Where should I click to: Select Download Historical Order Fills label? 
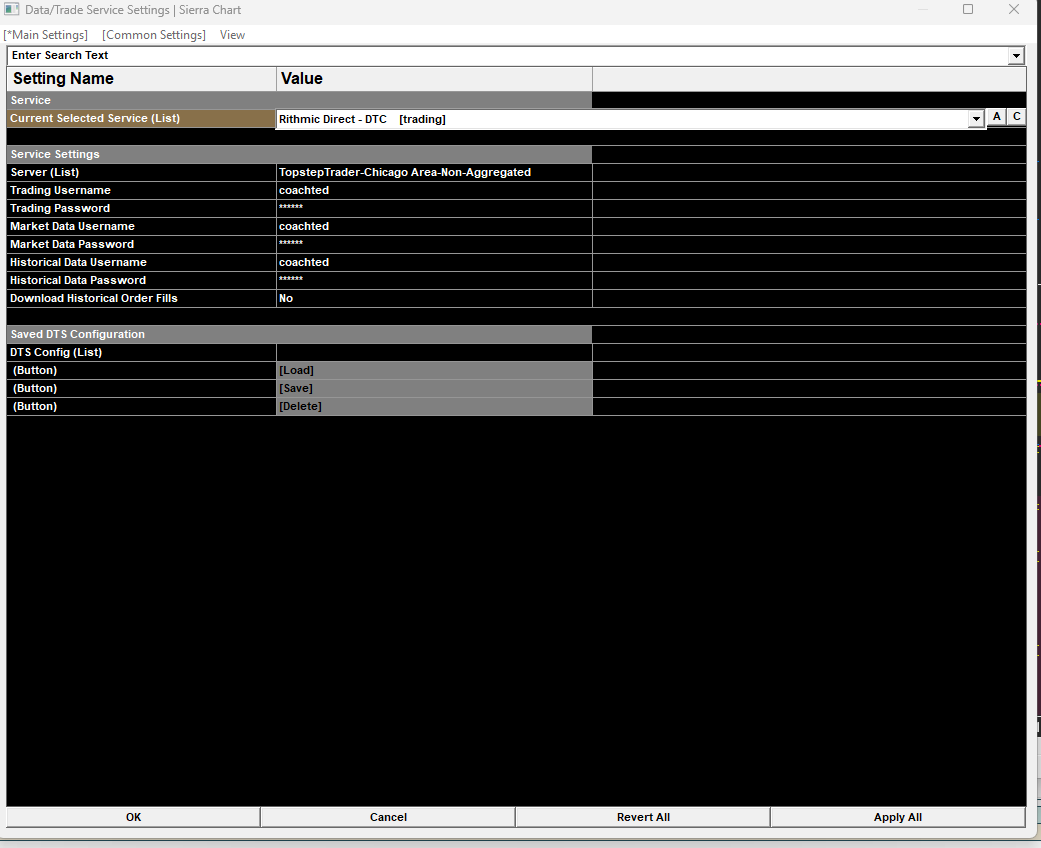point(94,298)
